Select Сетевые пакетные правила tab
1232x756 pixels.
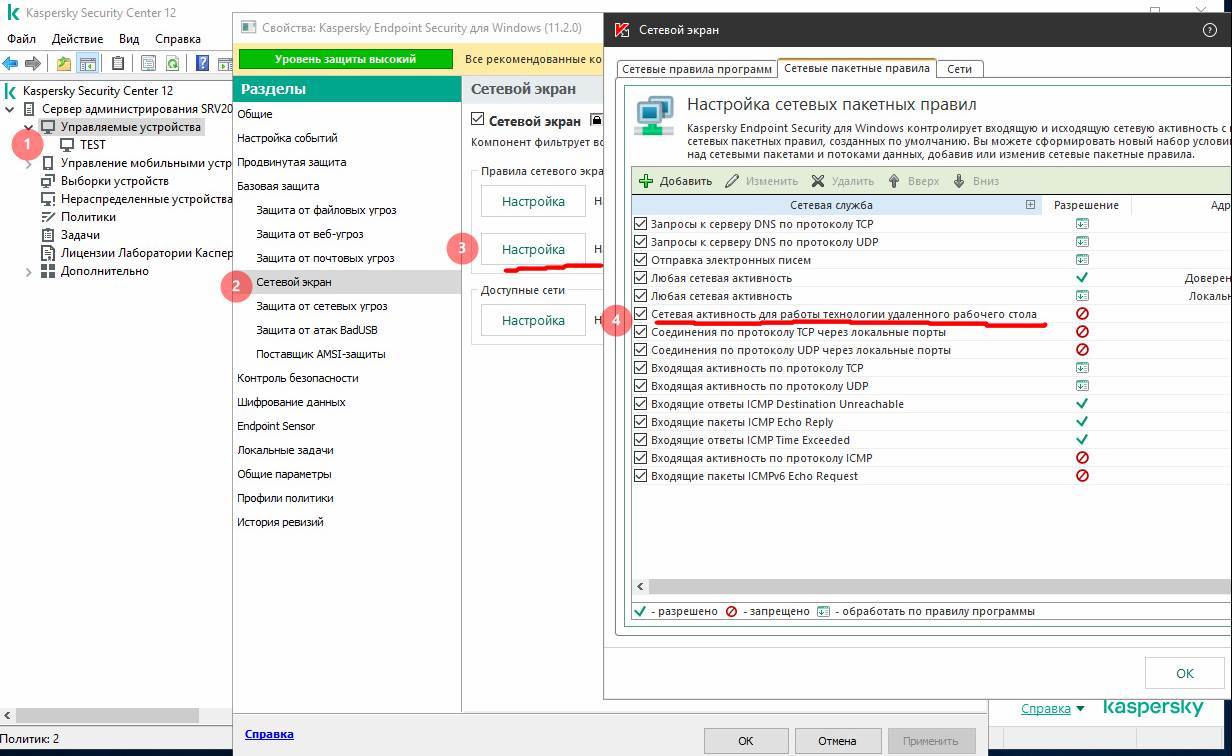click(857, 68)
